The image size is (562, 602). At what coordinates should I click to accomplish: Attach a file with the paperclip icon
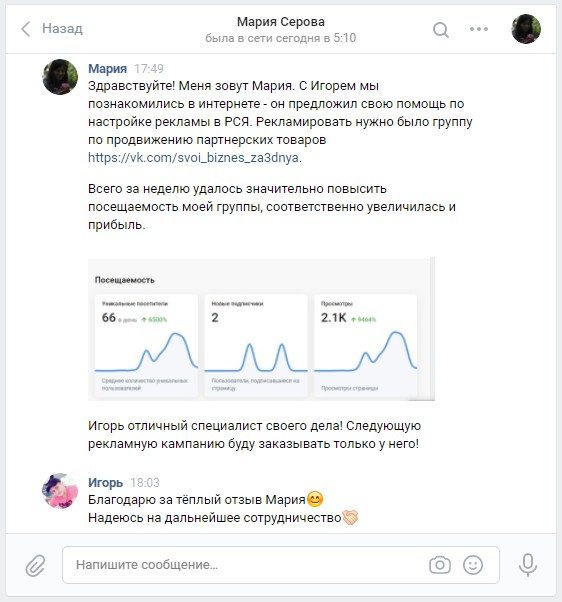35,565
